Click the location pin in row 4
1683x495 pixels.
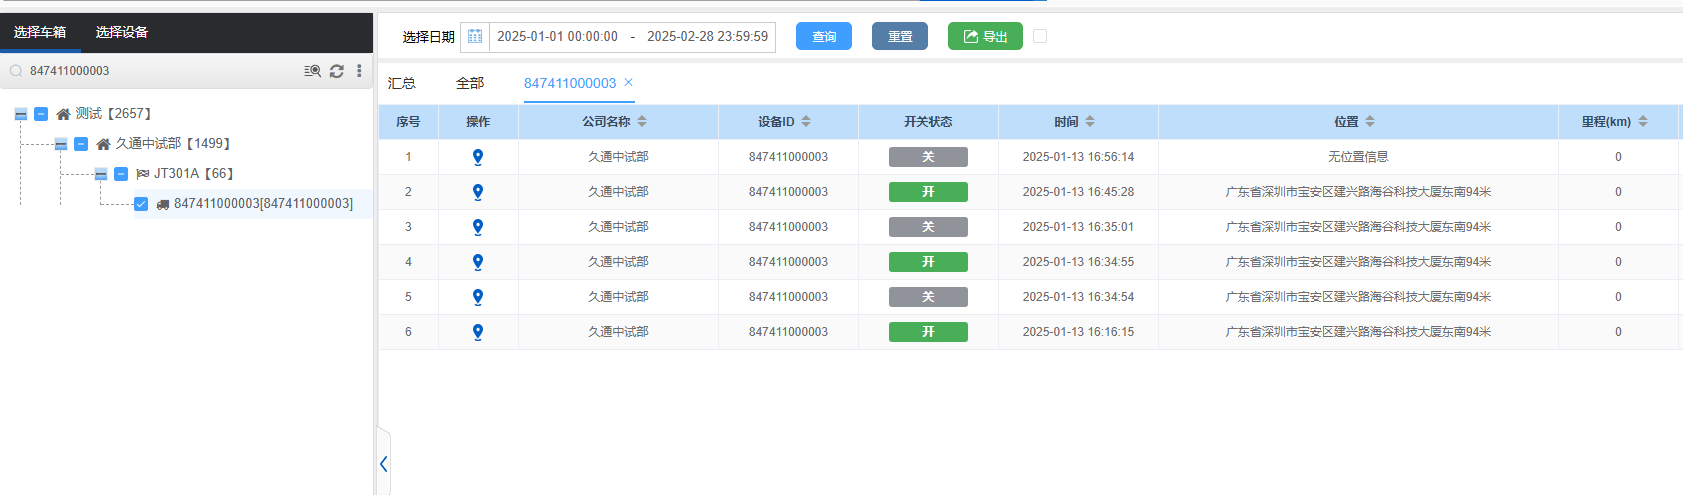pos(478,262)
